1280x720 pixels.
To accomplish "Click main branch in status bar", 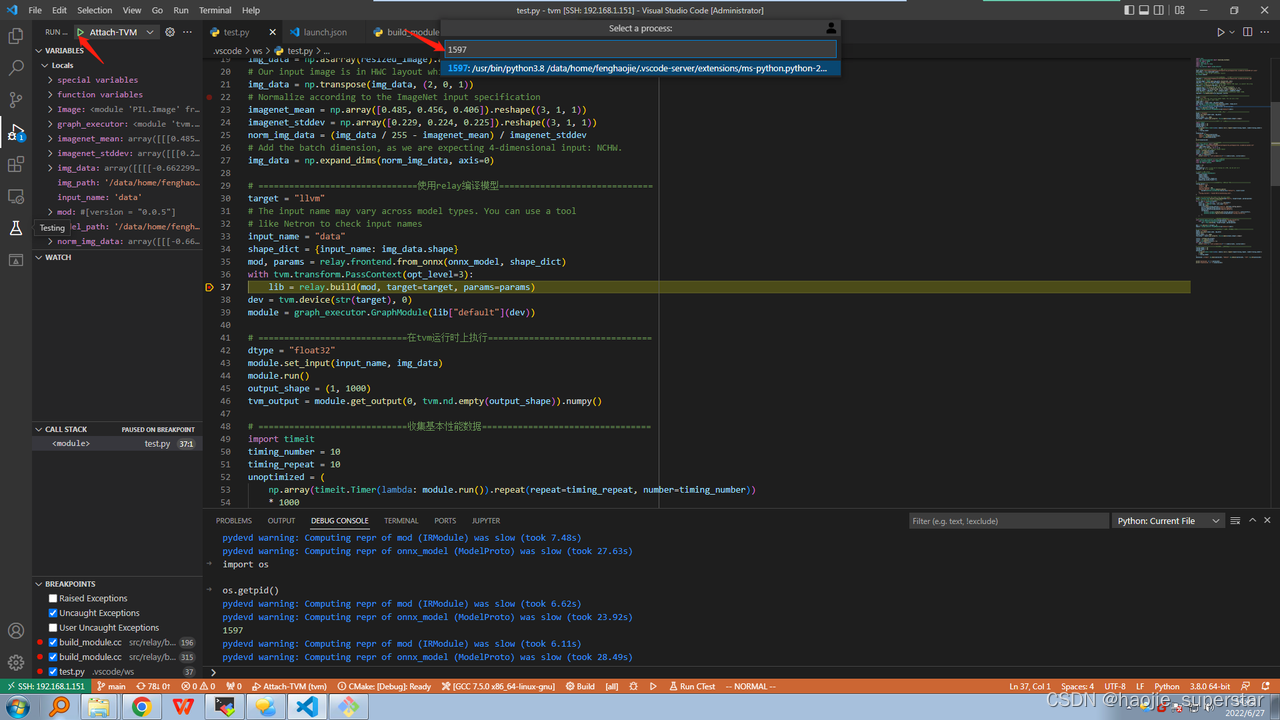I will pyautogui.click(x=111, y=686).
